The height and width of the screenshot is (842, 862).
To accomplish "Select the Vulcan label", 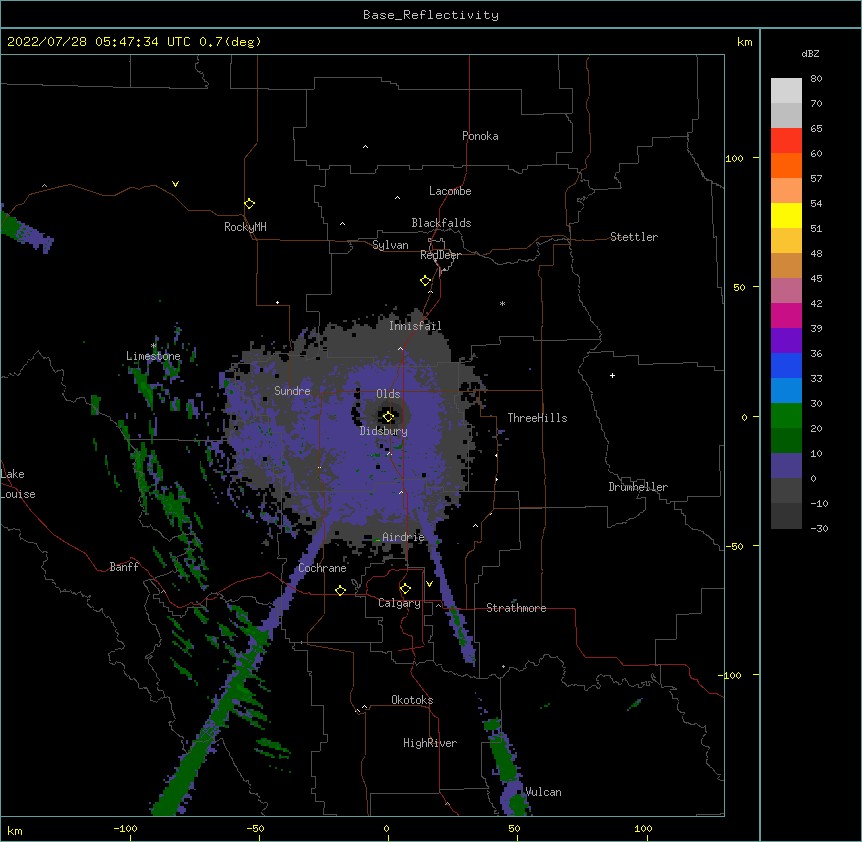I will [x=543, y=792].
